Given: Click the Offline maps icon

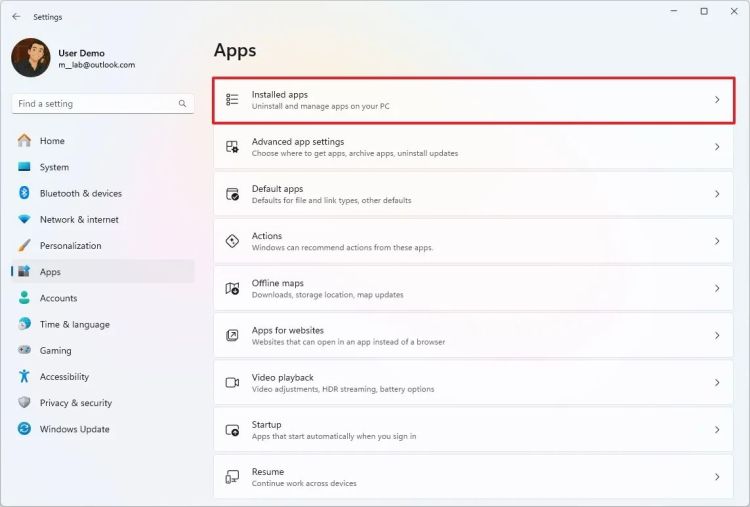Looking at the screenshot, I should [x=232, y=289].
